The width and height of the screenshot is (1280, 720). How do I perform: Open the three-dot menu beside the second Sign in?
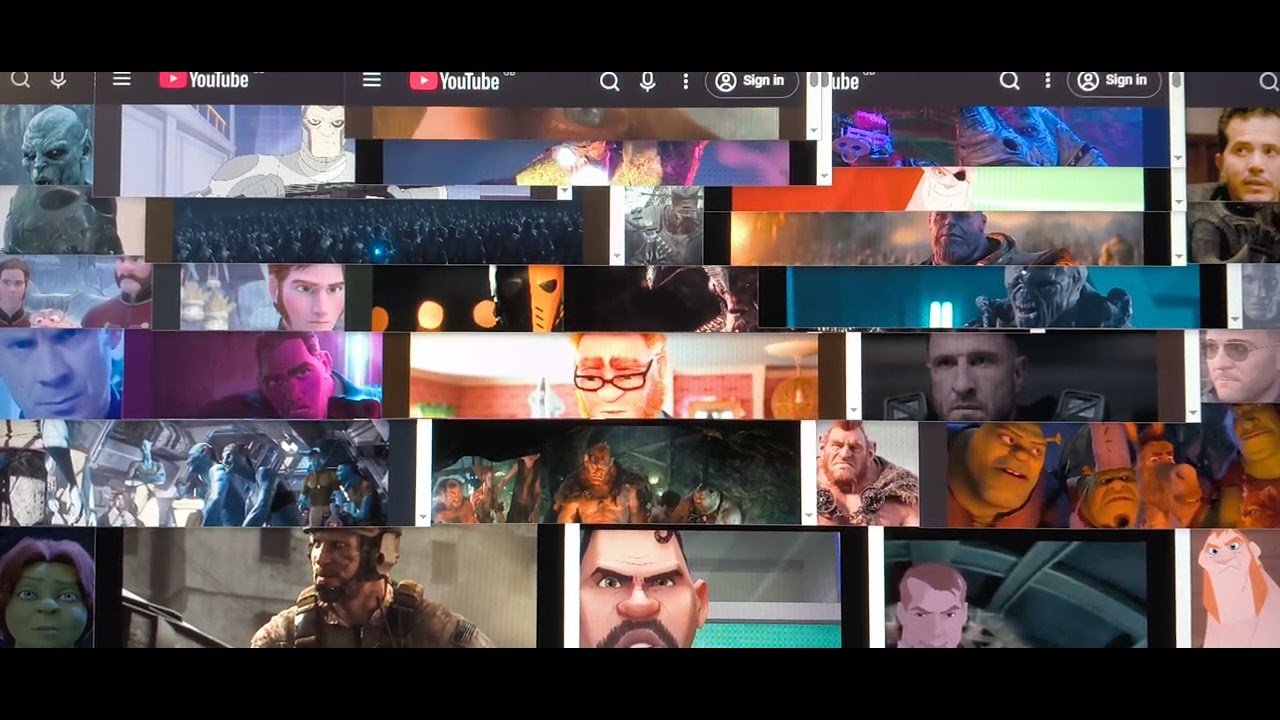(x=1048, y=80)
